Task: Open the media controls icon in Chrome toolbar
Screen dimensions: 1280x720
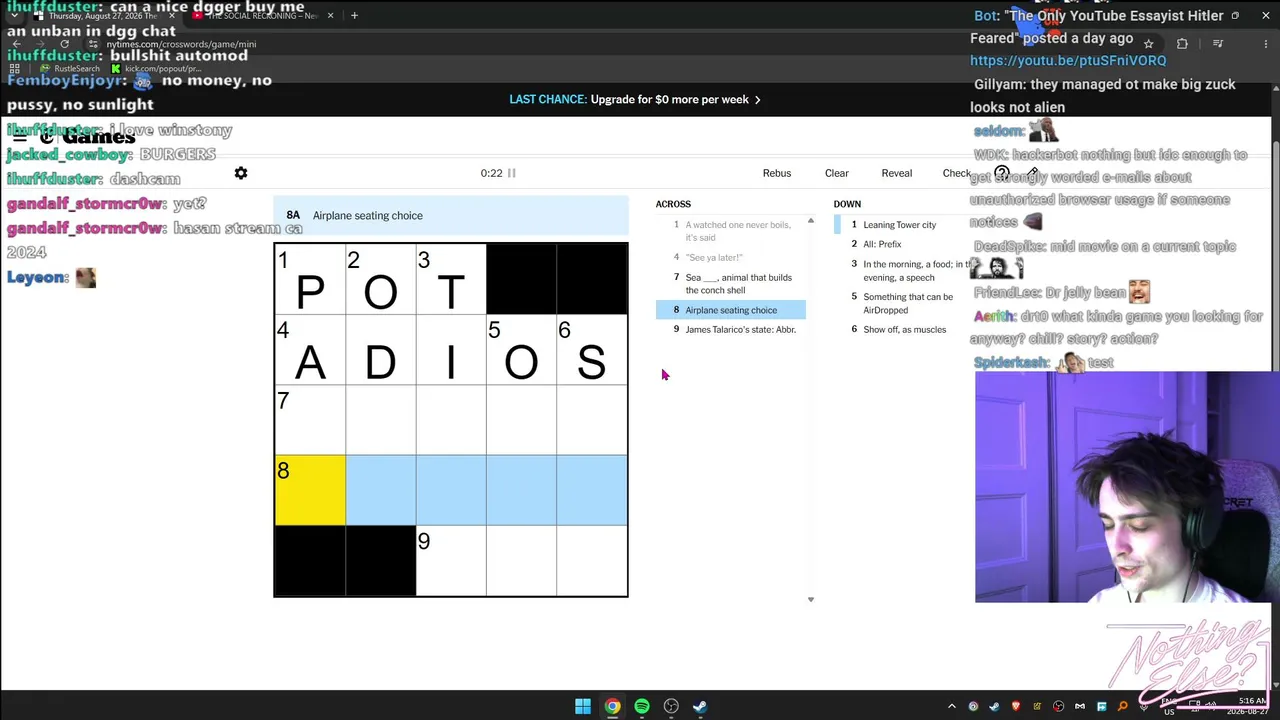Action: 1217,44
